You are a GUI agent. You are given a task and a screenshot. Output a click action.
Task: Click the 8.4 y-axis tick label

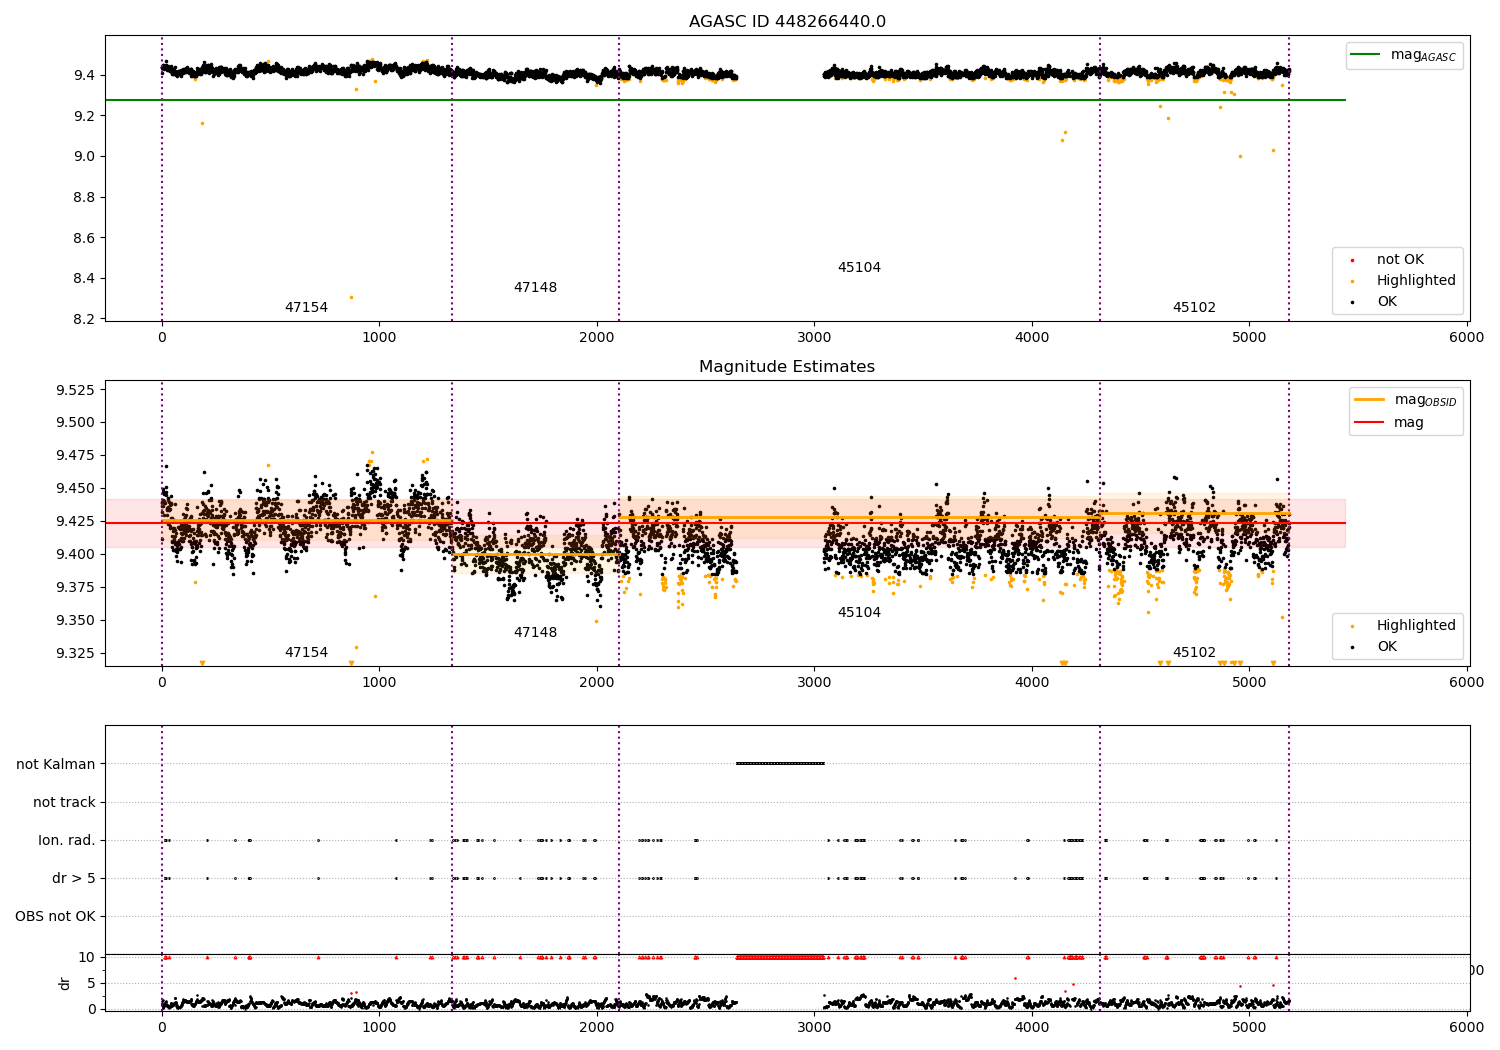coord(84,279)
